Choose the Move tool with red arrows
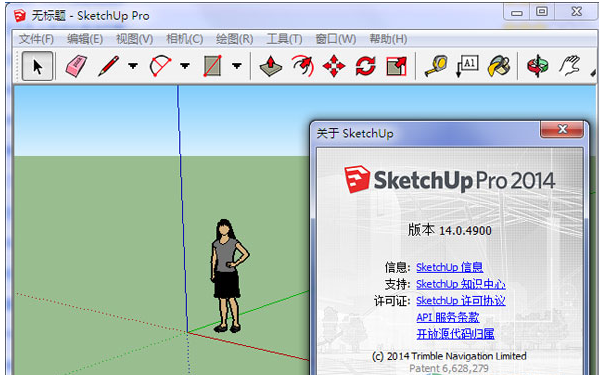 tap(334, 66)
